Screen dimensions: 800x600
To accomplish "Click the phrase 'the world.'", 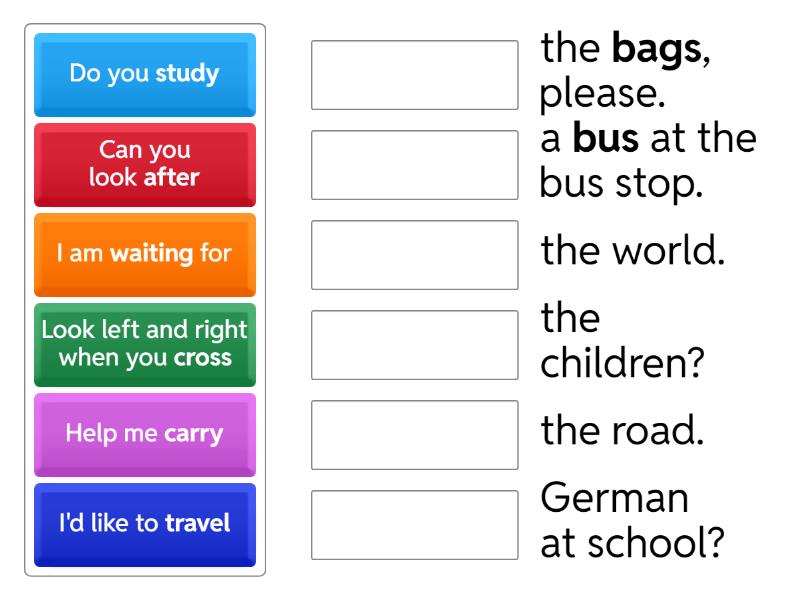I will point(632,251).
